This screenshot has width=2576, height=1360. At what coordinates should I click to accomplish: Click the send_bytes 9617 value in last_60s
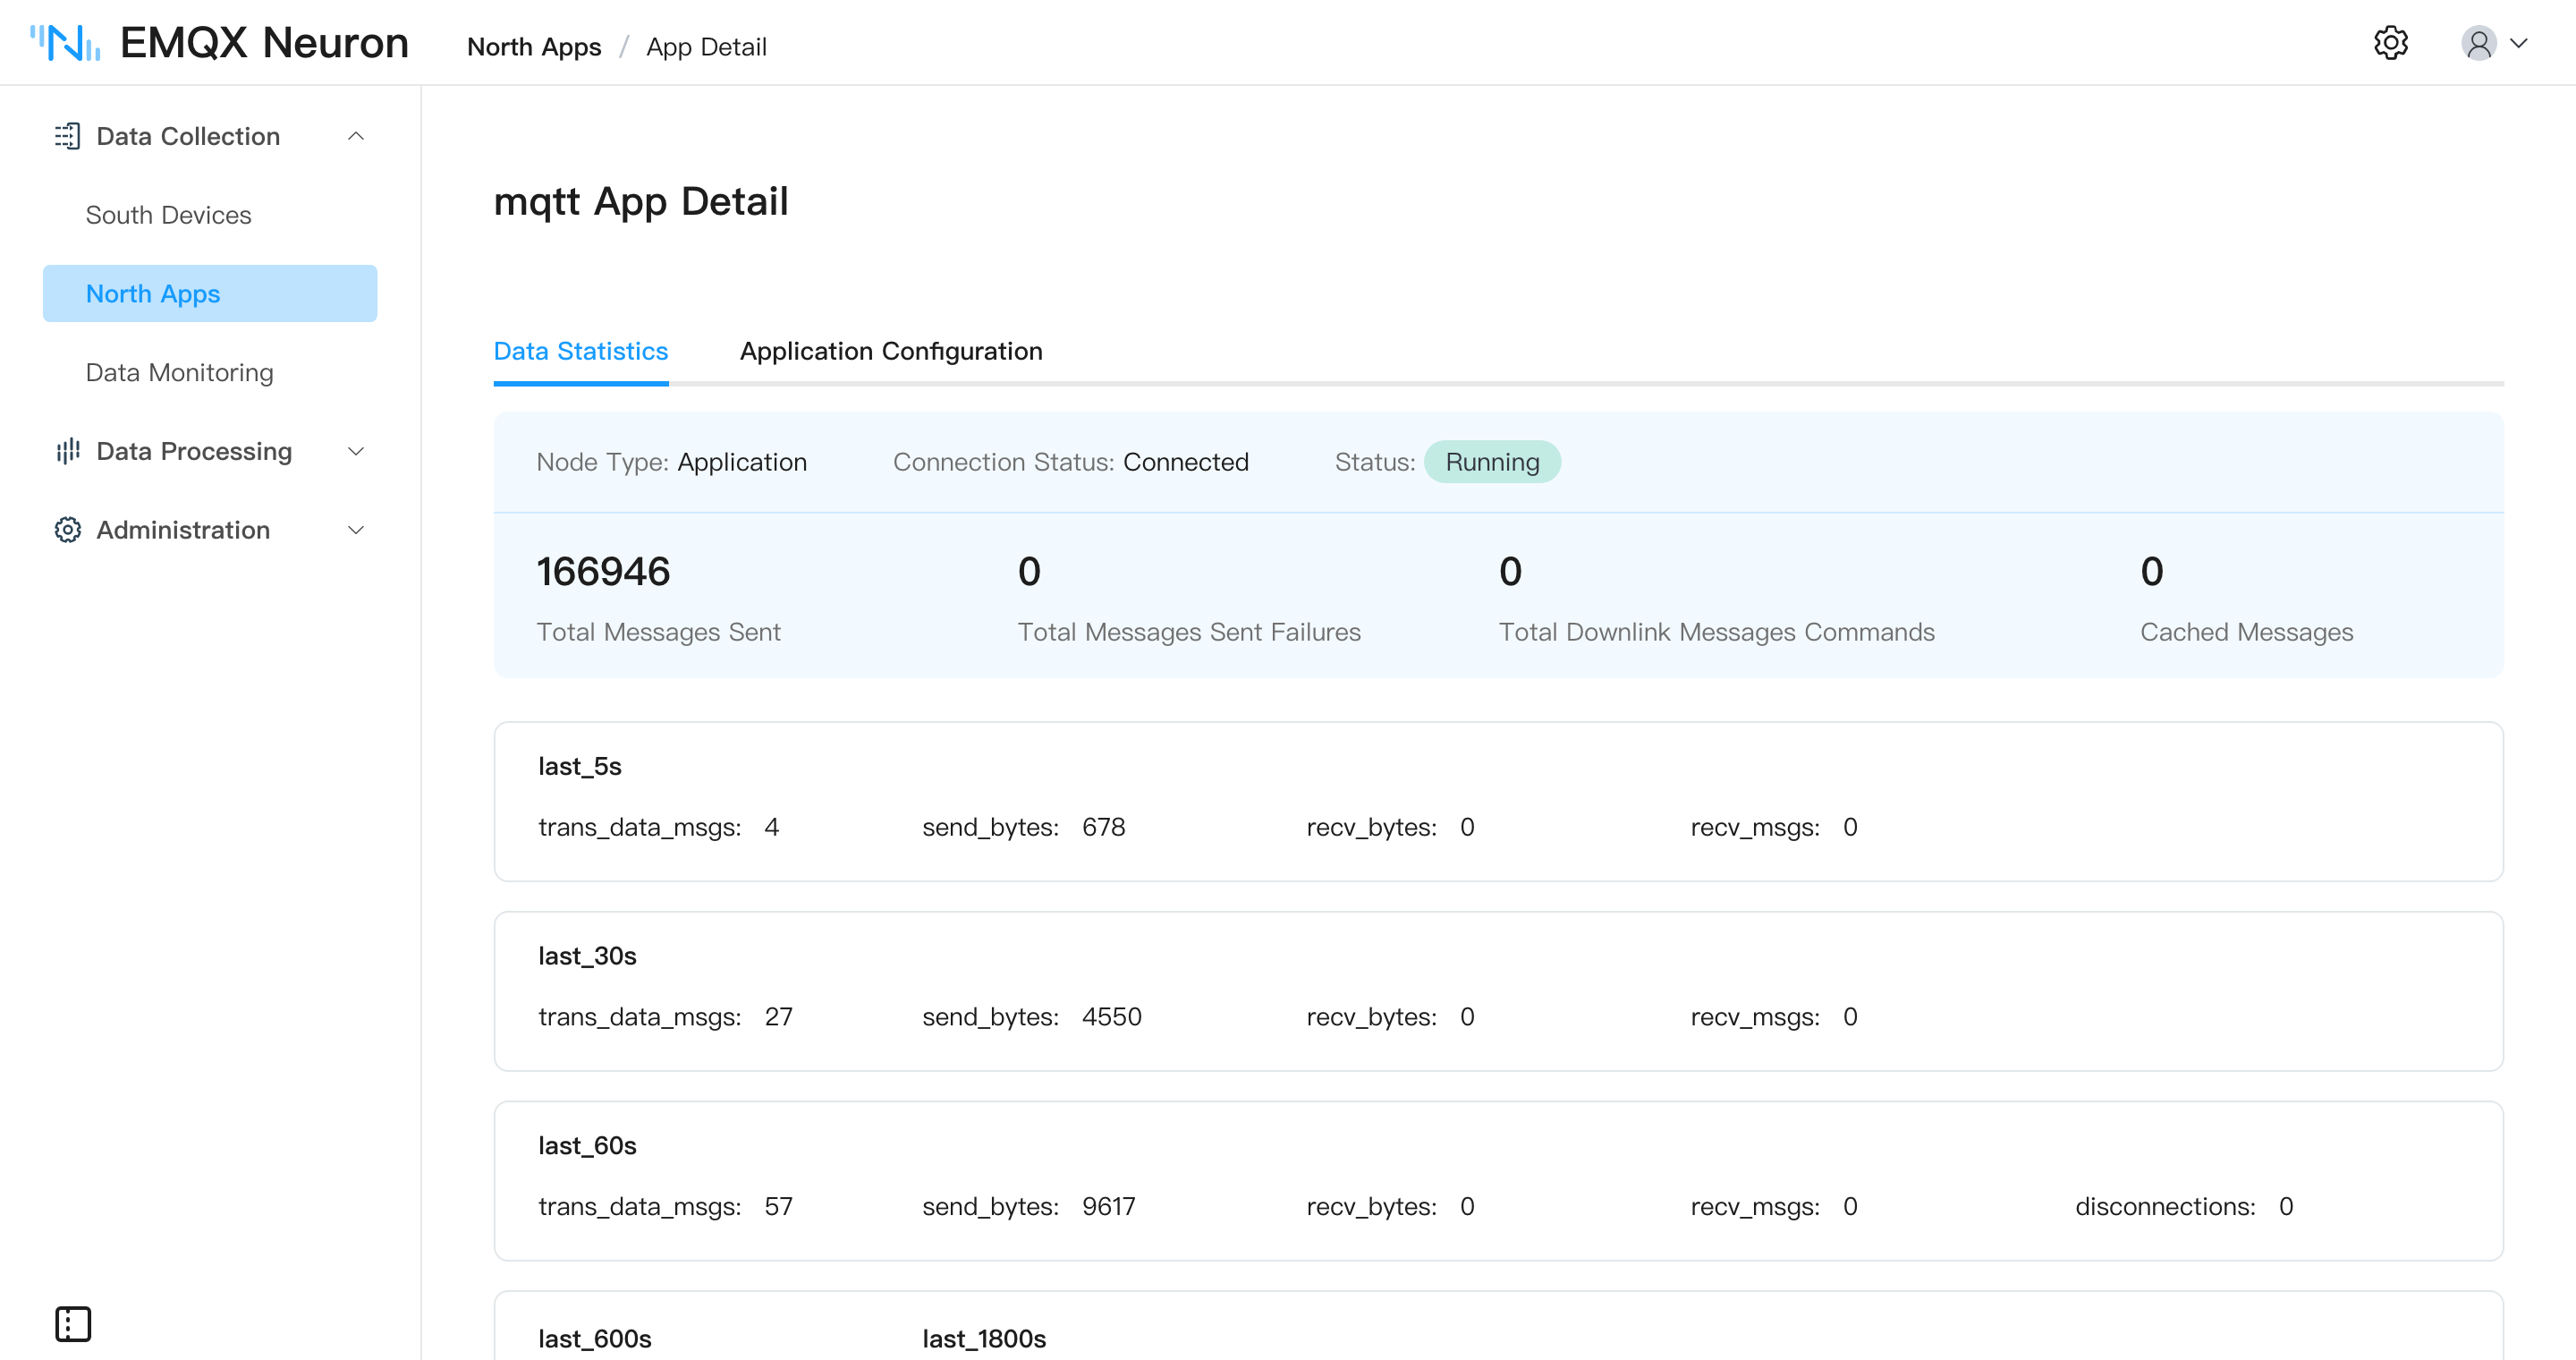tap(1108, 1207)
